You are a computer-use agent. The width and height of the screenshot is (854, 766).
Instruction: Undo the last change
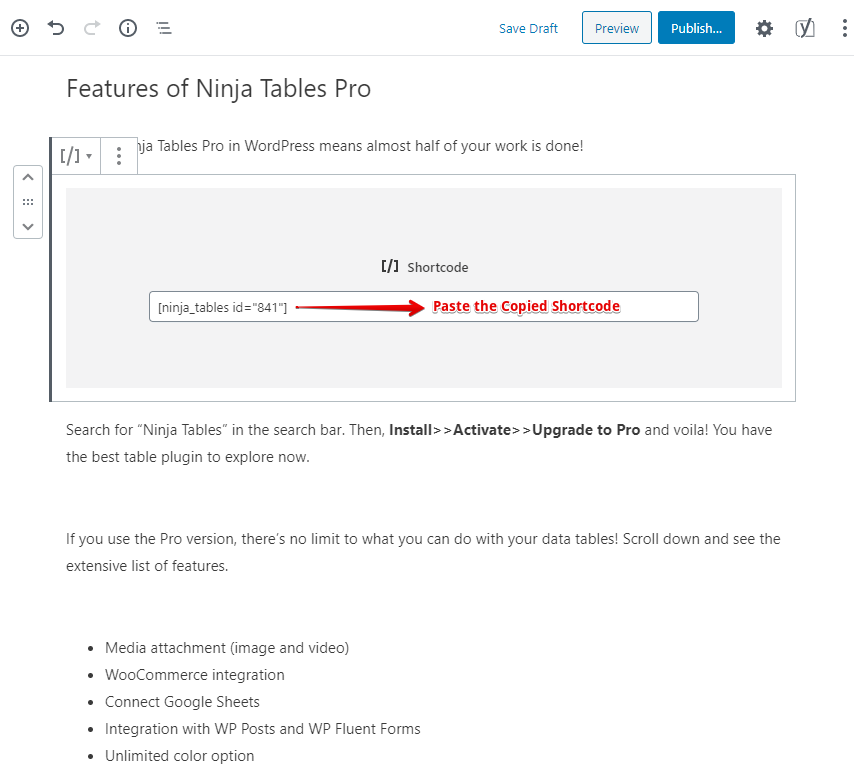point(56,28)
